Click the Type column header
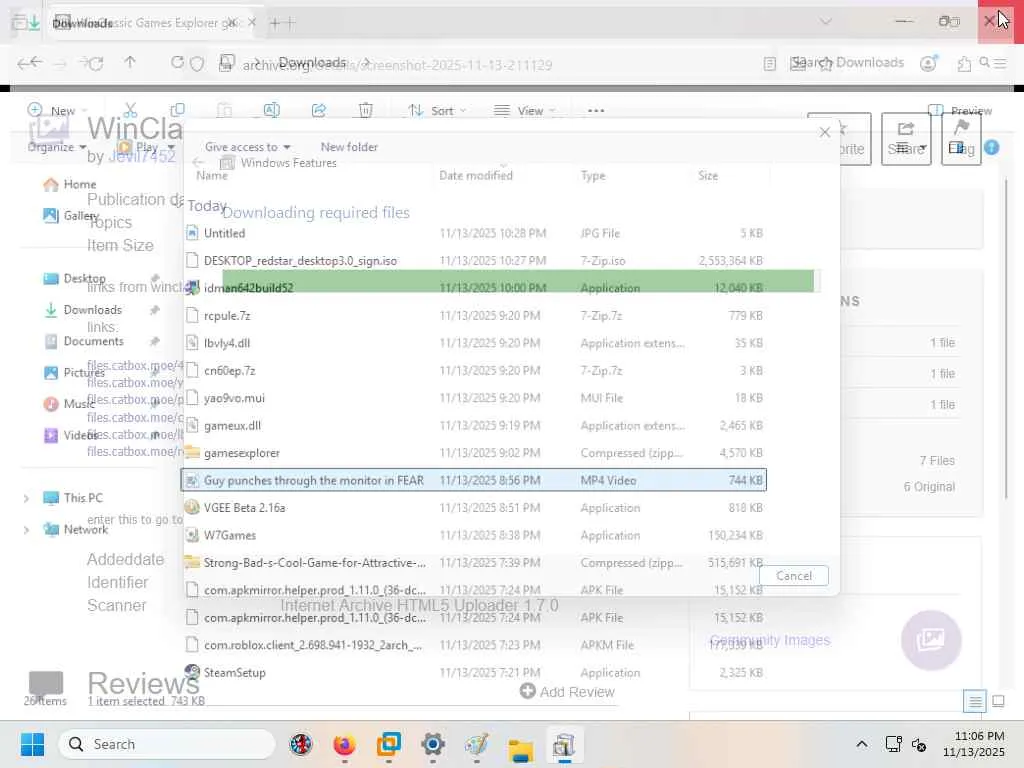 coord(592,175)
